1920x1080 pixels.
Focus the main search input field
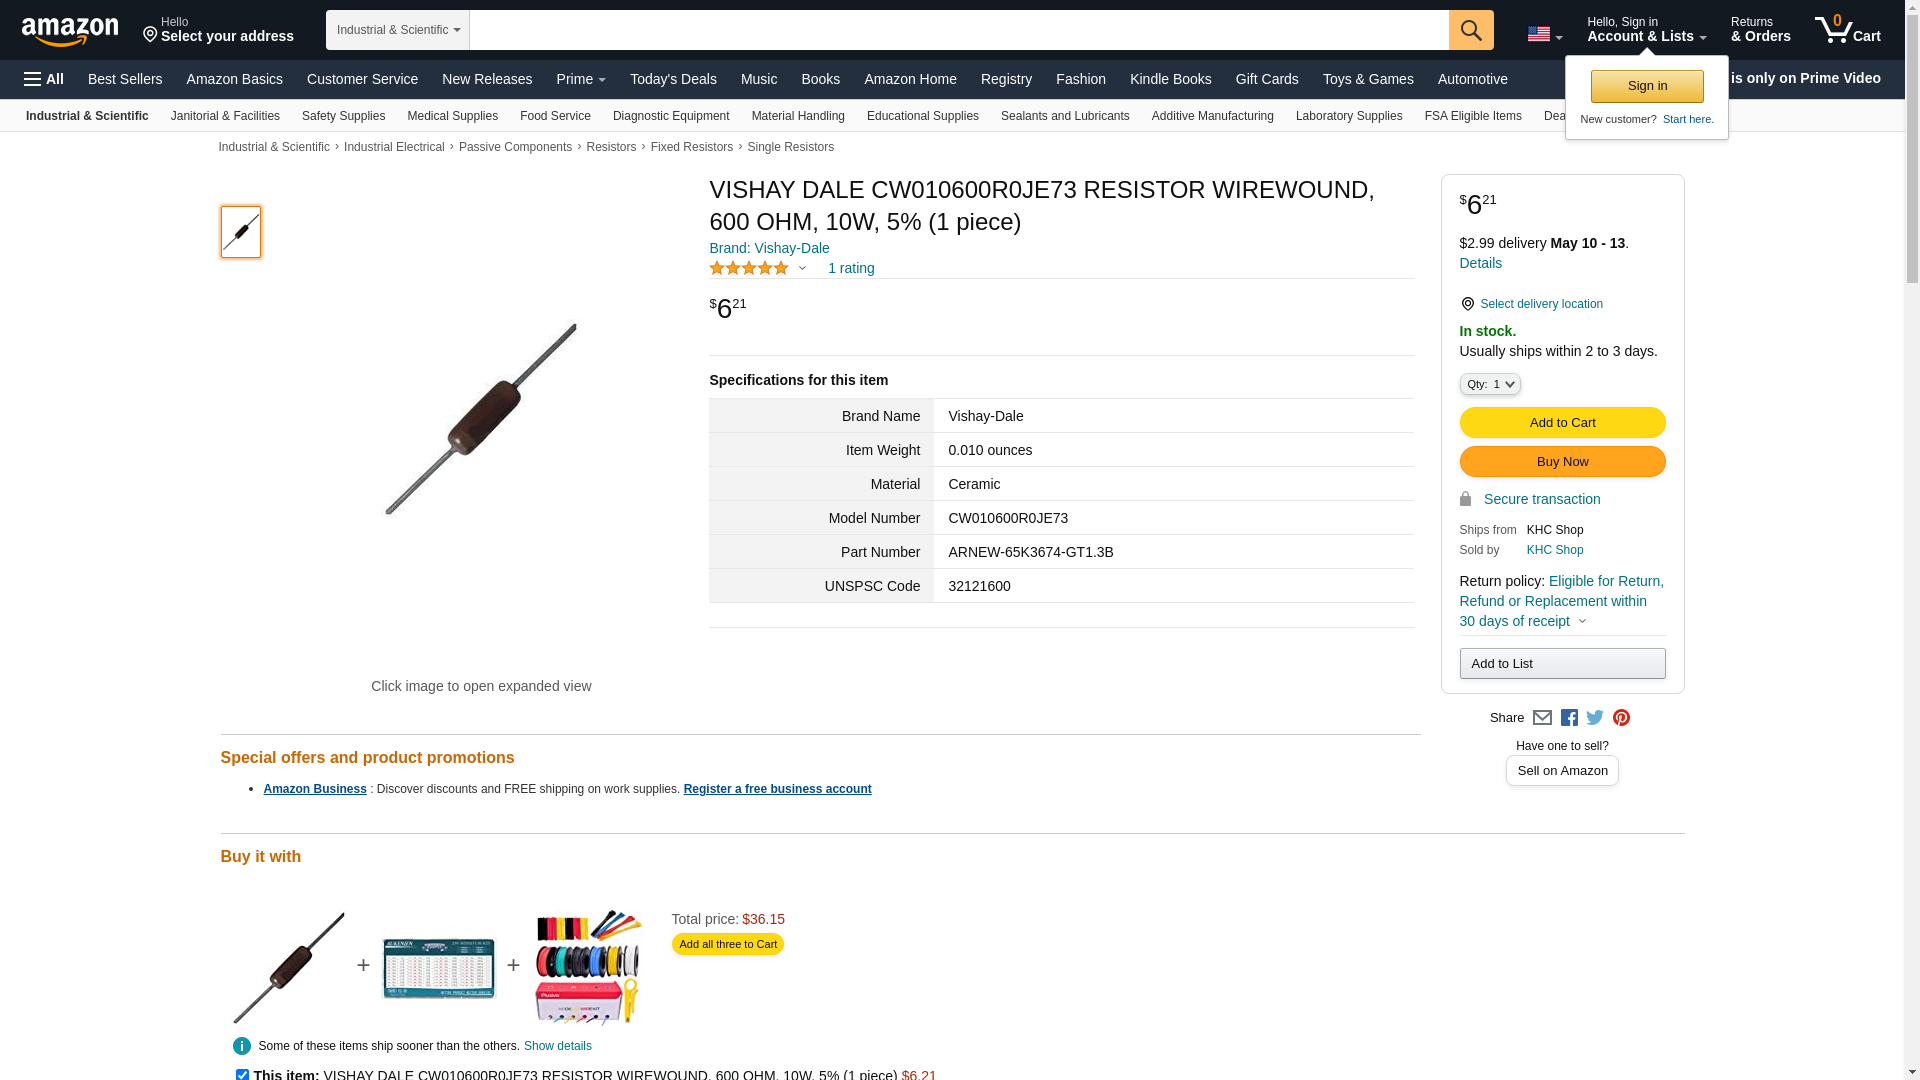(958, 30)
